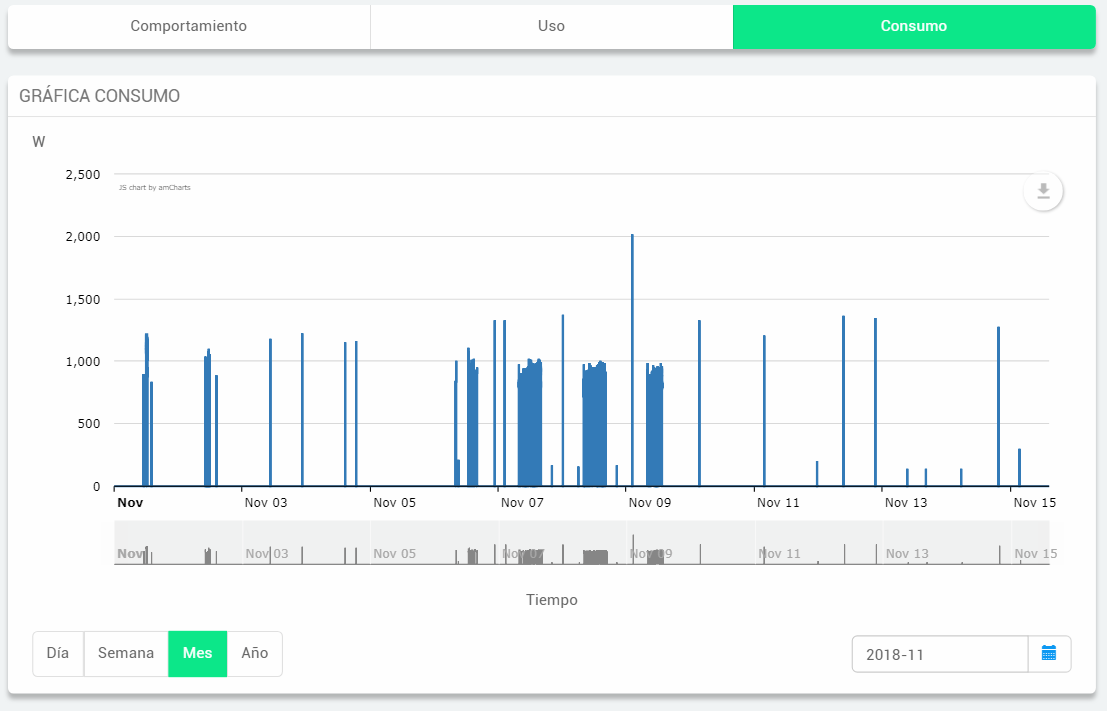Viewport: 1107px width, 711px height.
Task: Click the 2018-11 date input field
Action: pos(939,654)
